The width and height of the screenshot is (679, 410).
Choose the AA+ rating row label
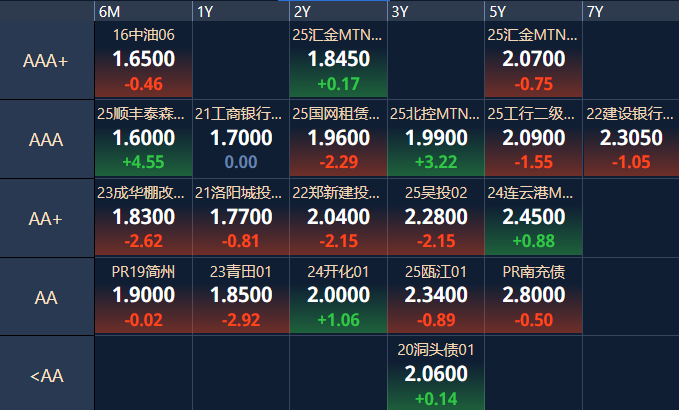[x=46, y=218]
